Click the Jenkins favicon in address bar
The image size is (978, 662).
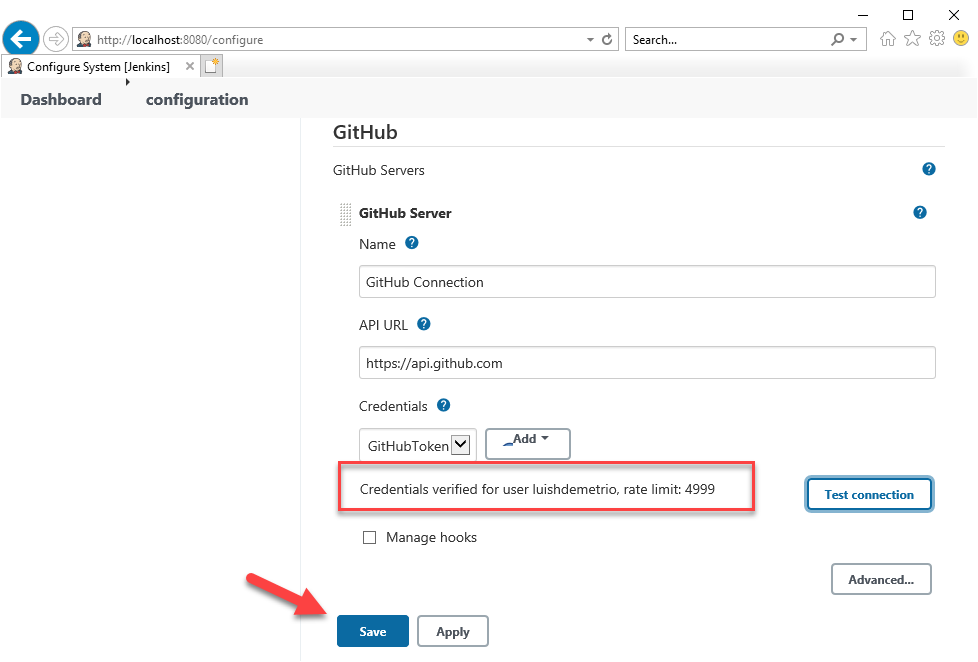point(84,39)
